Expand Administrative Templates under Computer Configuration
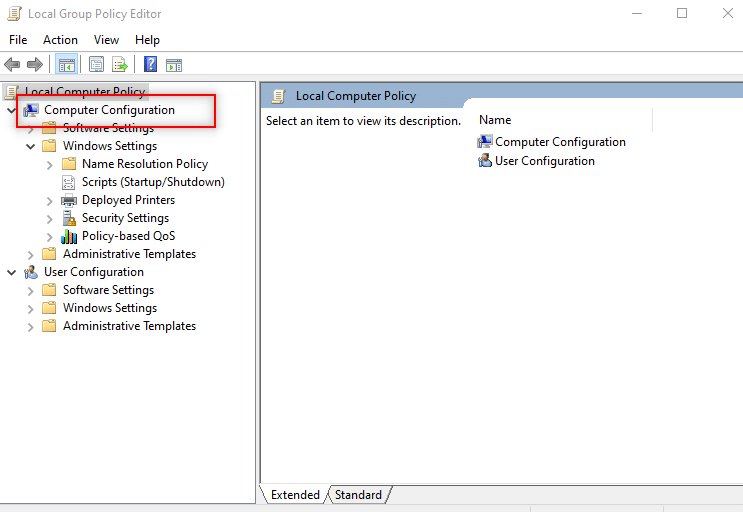 [x=31, y=255]
